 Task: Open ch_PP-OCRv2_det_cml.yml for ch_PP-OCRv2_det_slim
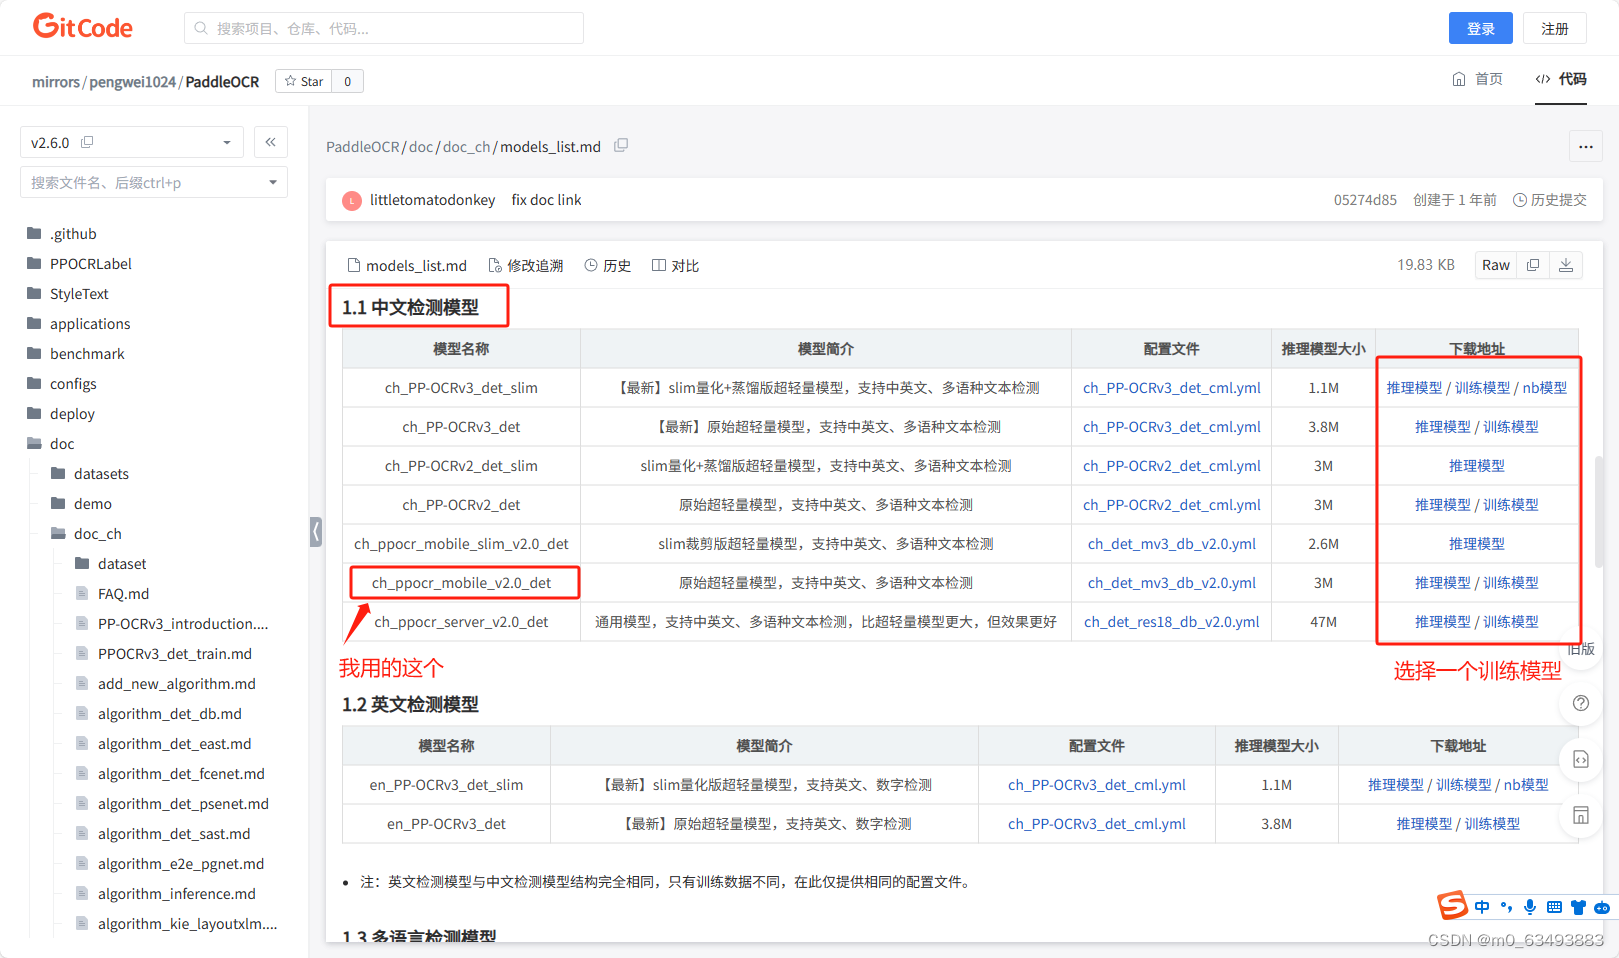pos(1172,466)
